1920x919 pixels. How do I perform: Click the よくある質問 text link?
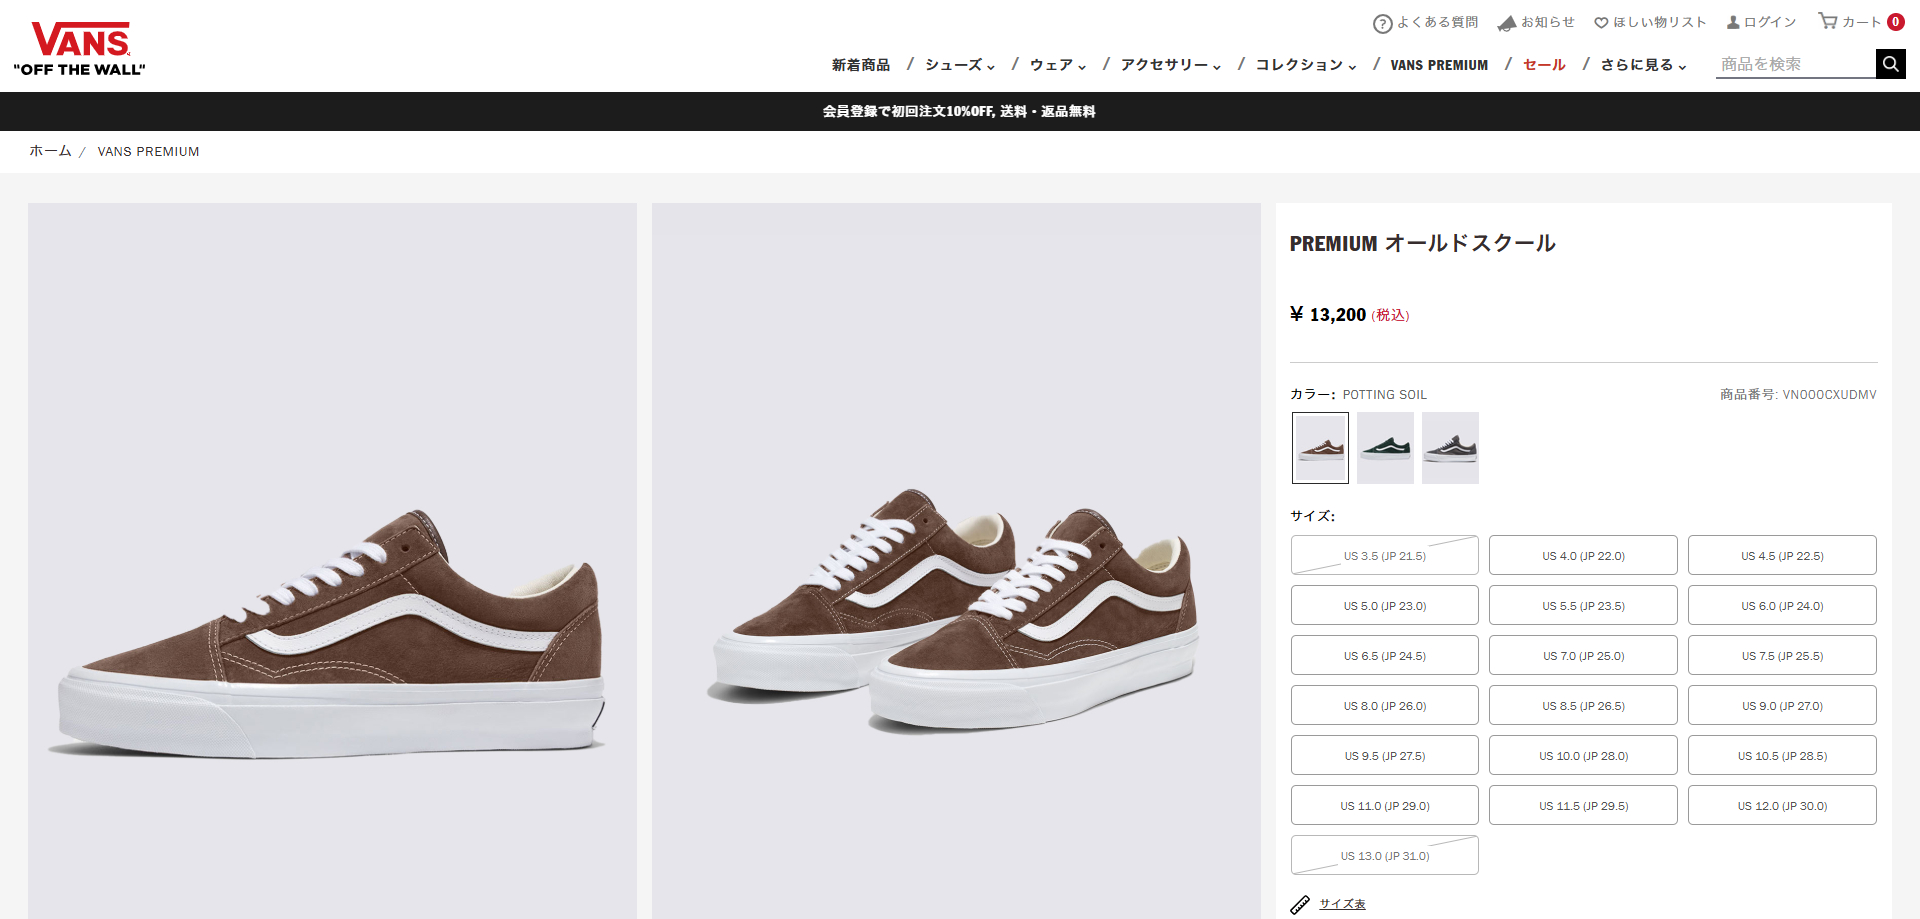(x=1437, y=22)
